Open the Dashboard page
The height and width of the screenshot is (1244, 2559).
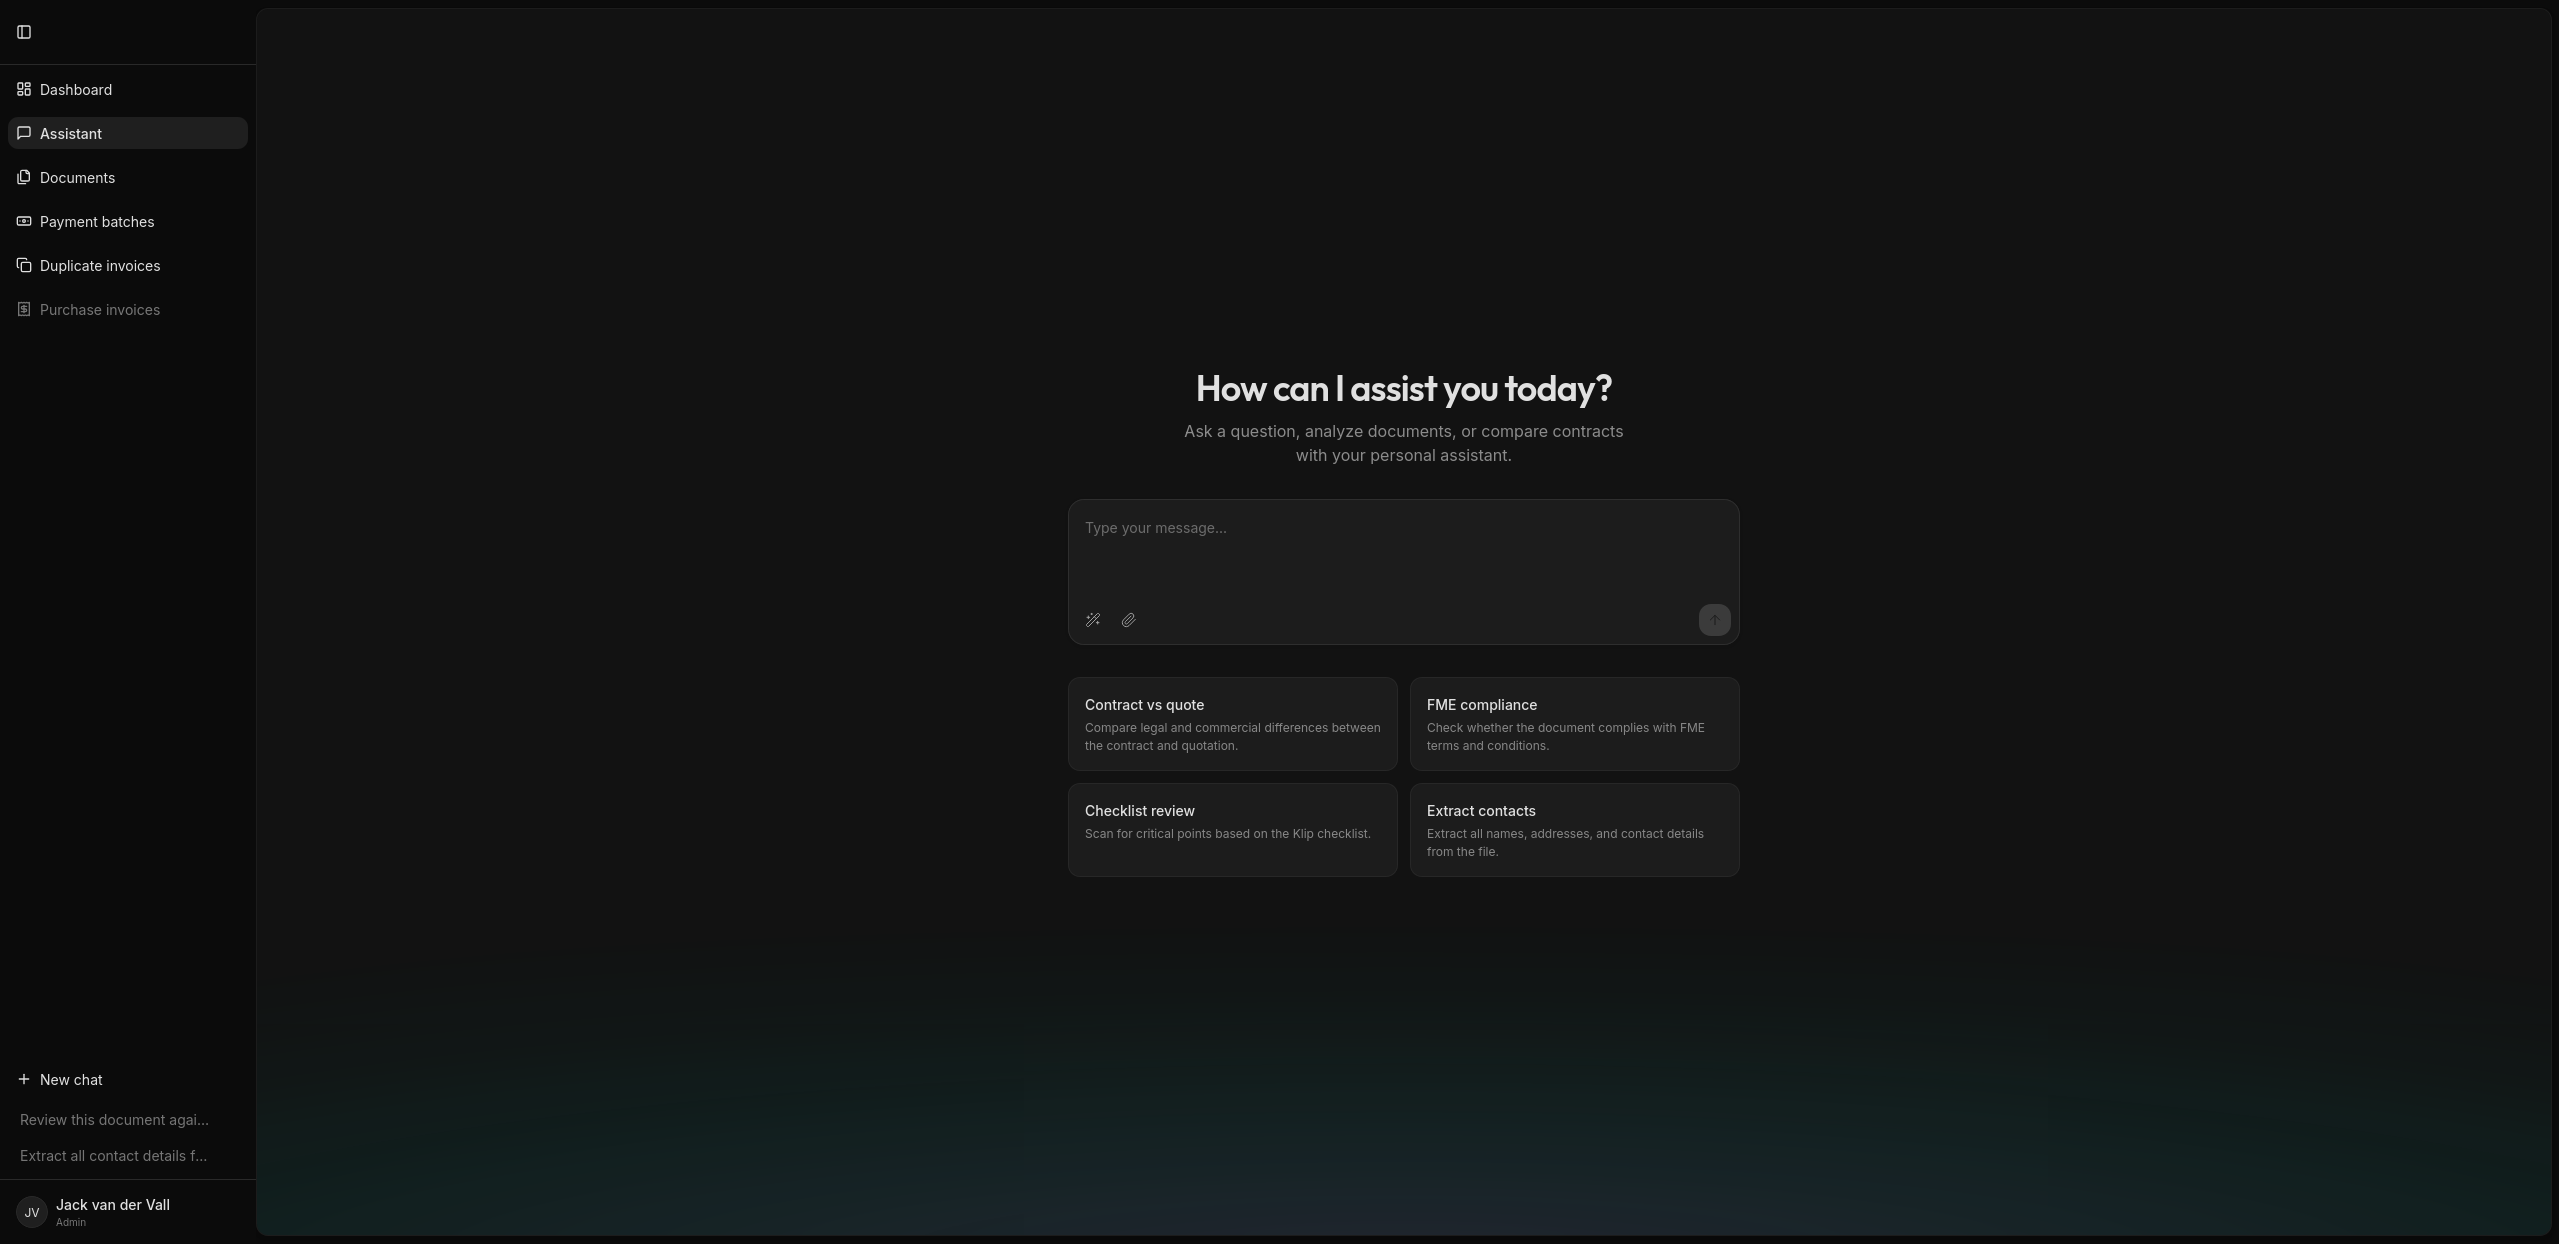128,89
